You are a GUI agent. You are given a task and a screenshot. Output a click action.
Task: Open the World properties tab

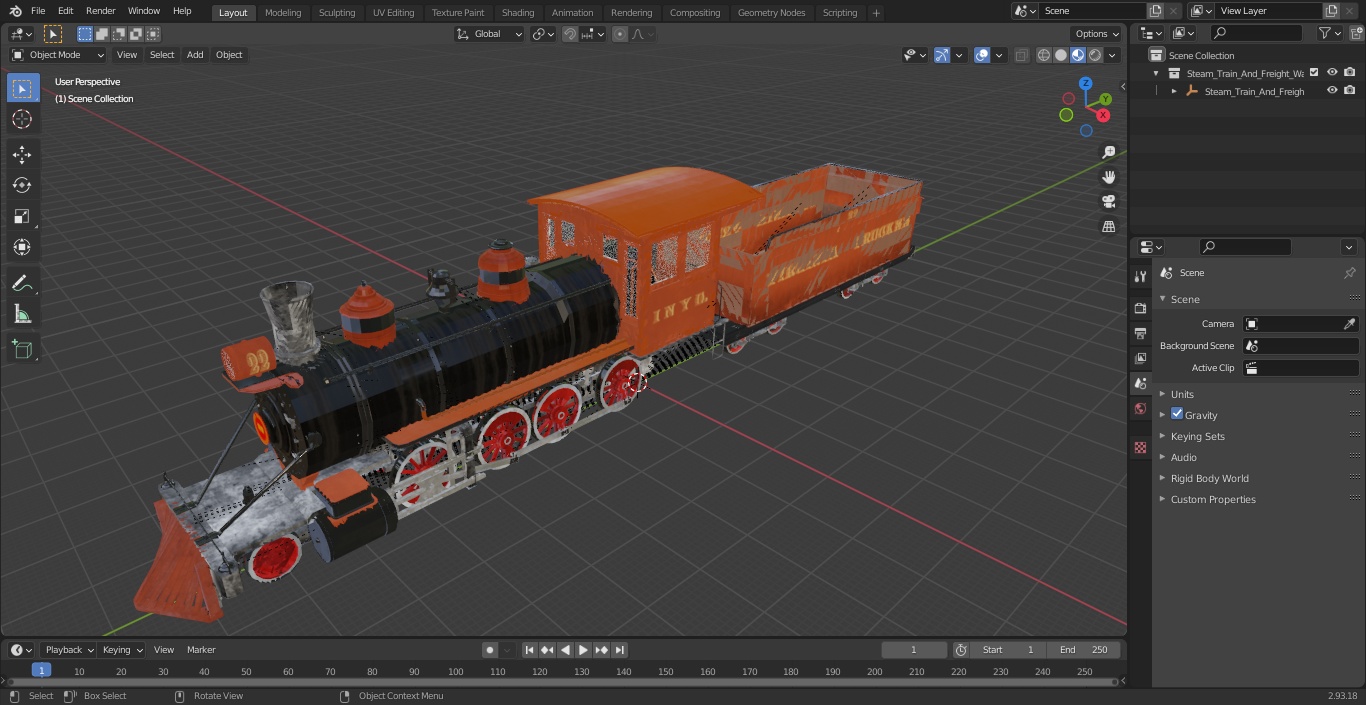point(1140,409)
